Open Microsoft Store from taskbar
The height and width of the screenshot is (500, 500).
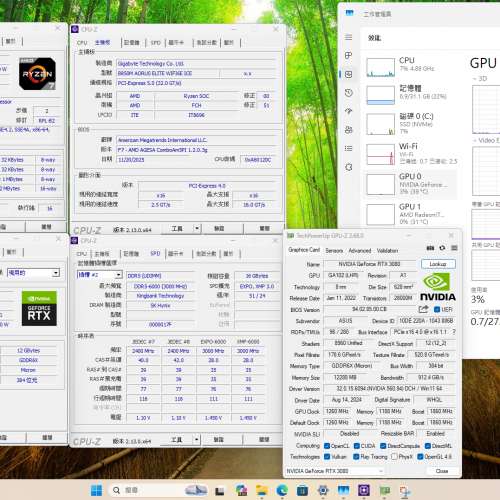click(302, 491)
